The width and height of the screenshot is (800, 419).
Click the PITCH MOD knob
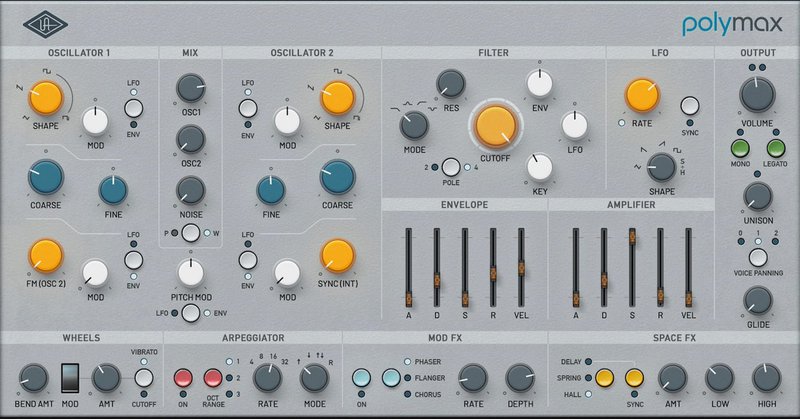[x=191, y=273]
